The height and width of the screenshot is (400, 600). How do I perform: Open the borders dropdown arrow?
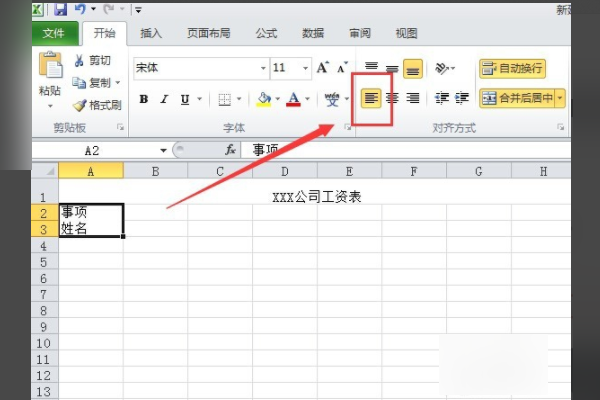pos(239,99)
